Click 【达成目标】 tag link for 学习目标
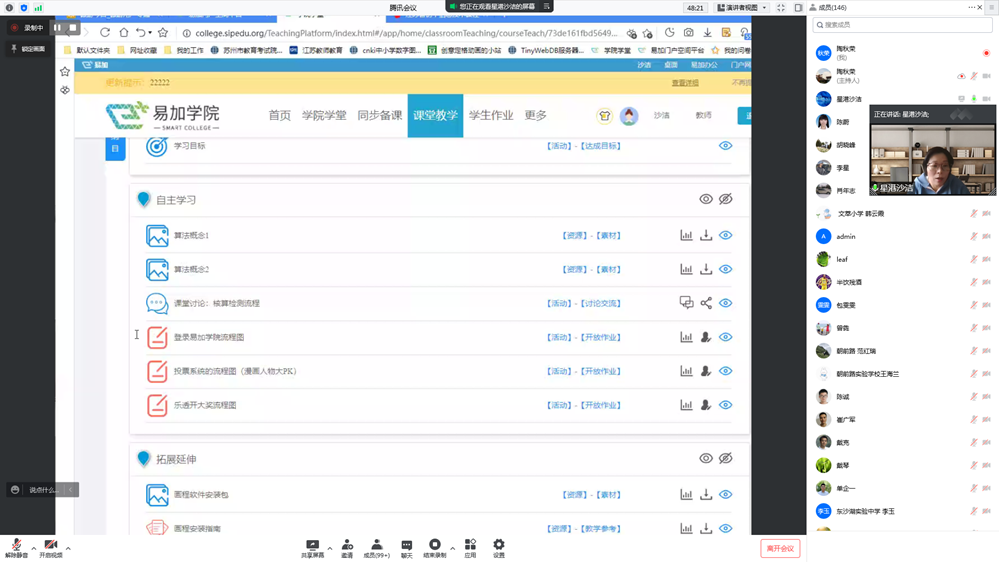Viewport: 999px width, 562px height. [x=600, y=146]
